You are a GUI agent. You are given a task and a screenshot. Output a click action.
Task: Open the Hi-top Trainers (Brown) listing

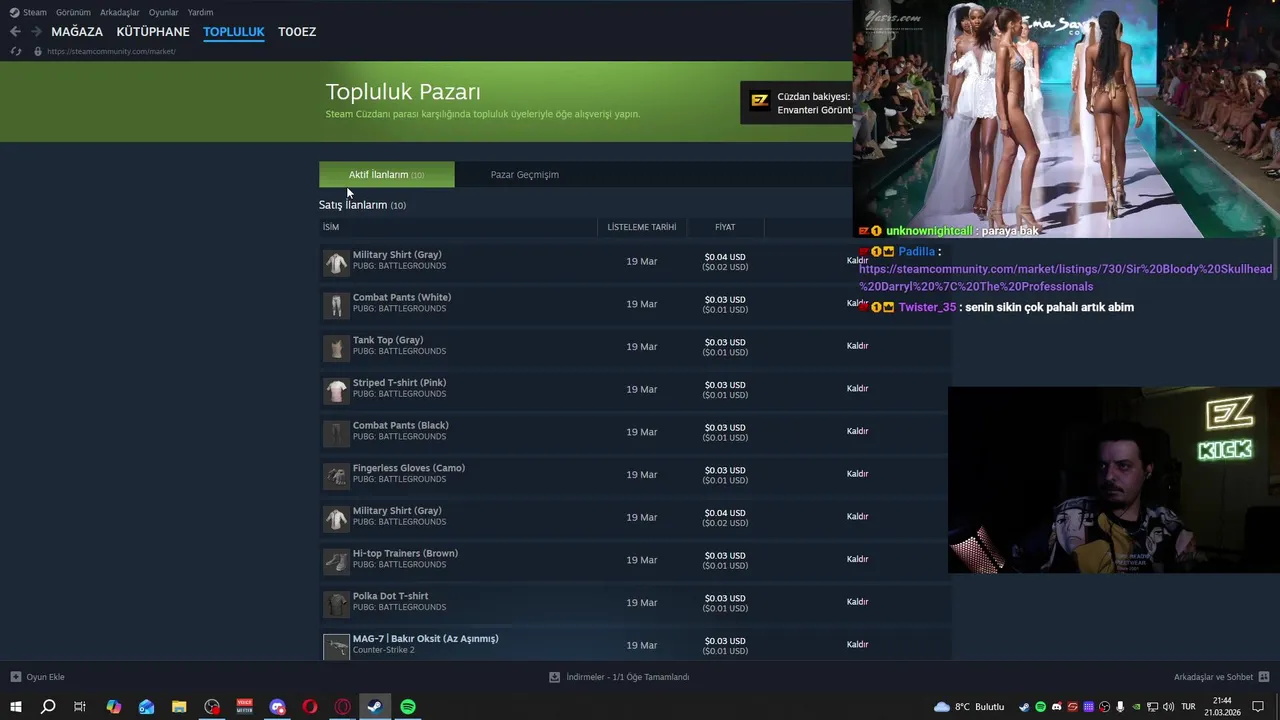coord(405,553)
